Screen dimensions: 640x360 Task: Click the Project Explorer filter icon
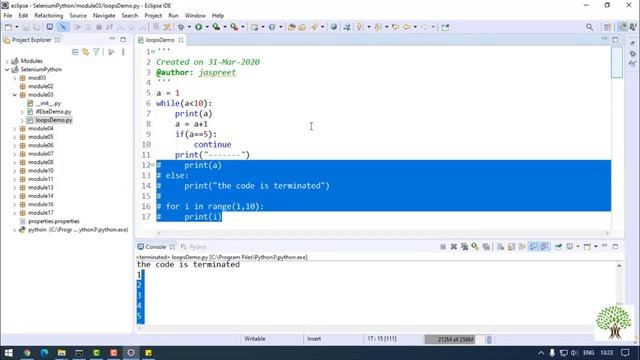pos(96,52)
